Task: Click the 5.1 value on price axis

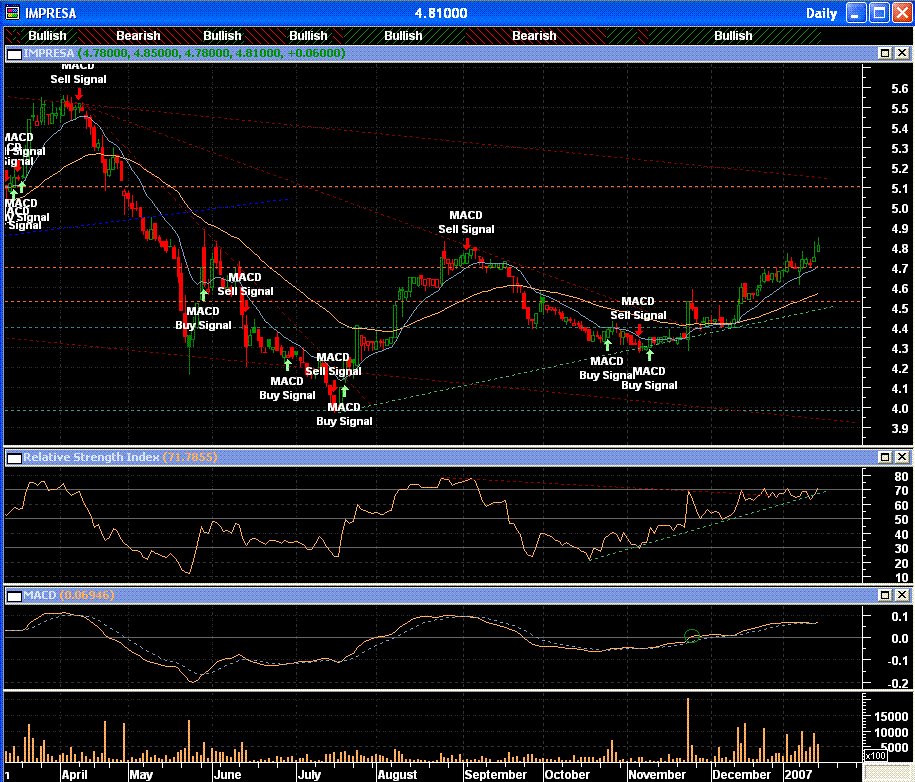Action: pyautogui.click(x=899, y=188)
